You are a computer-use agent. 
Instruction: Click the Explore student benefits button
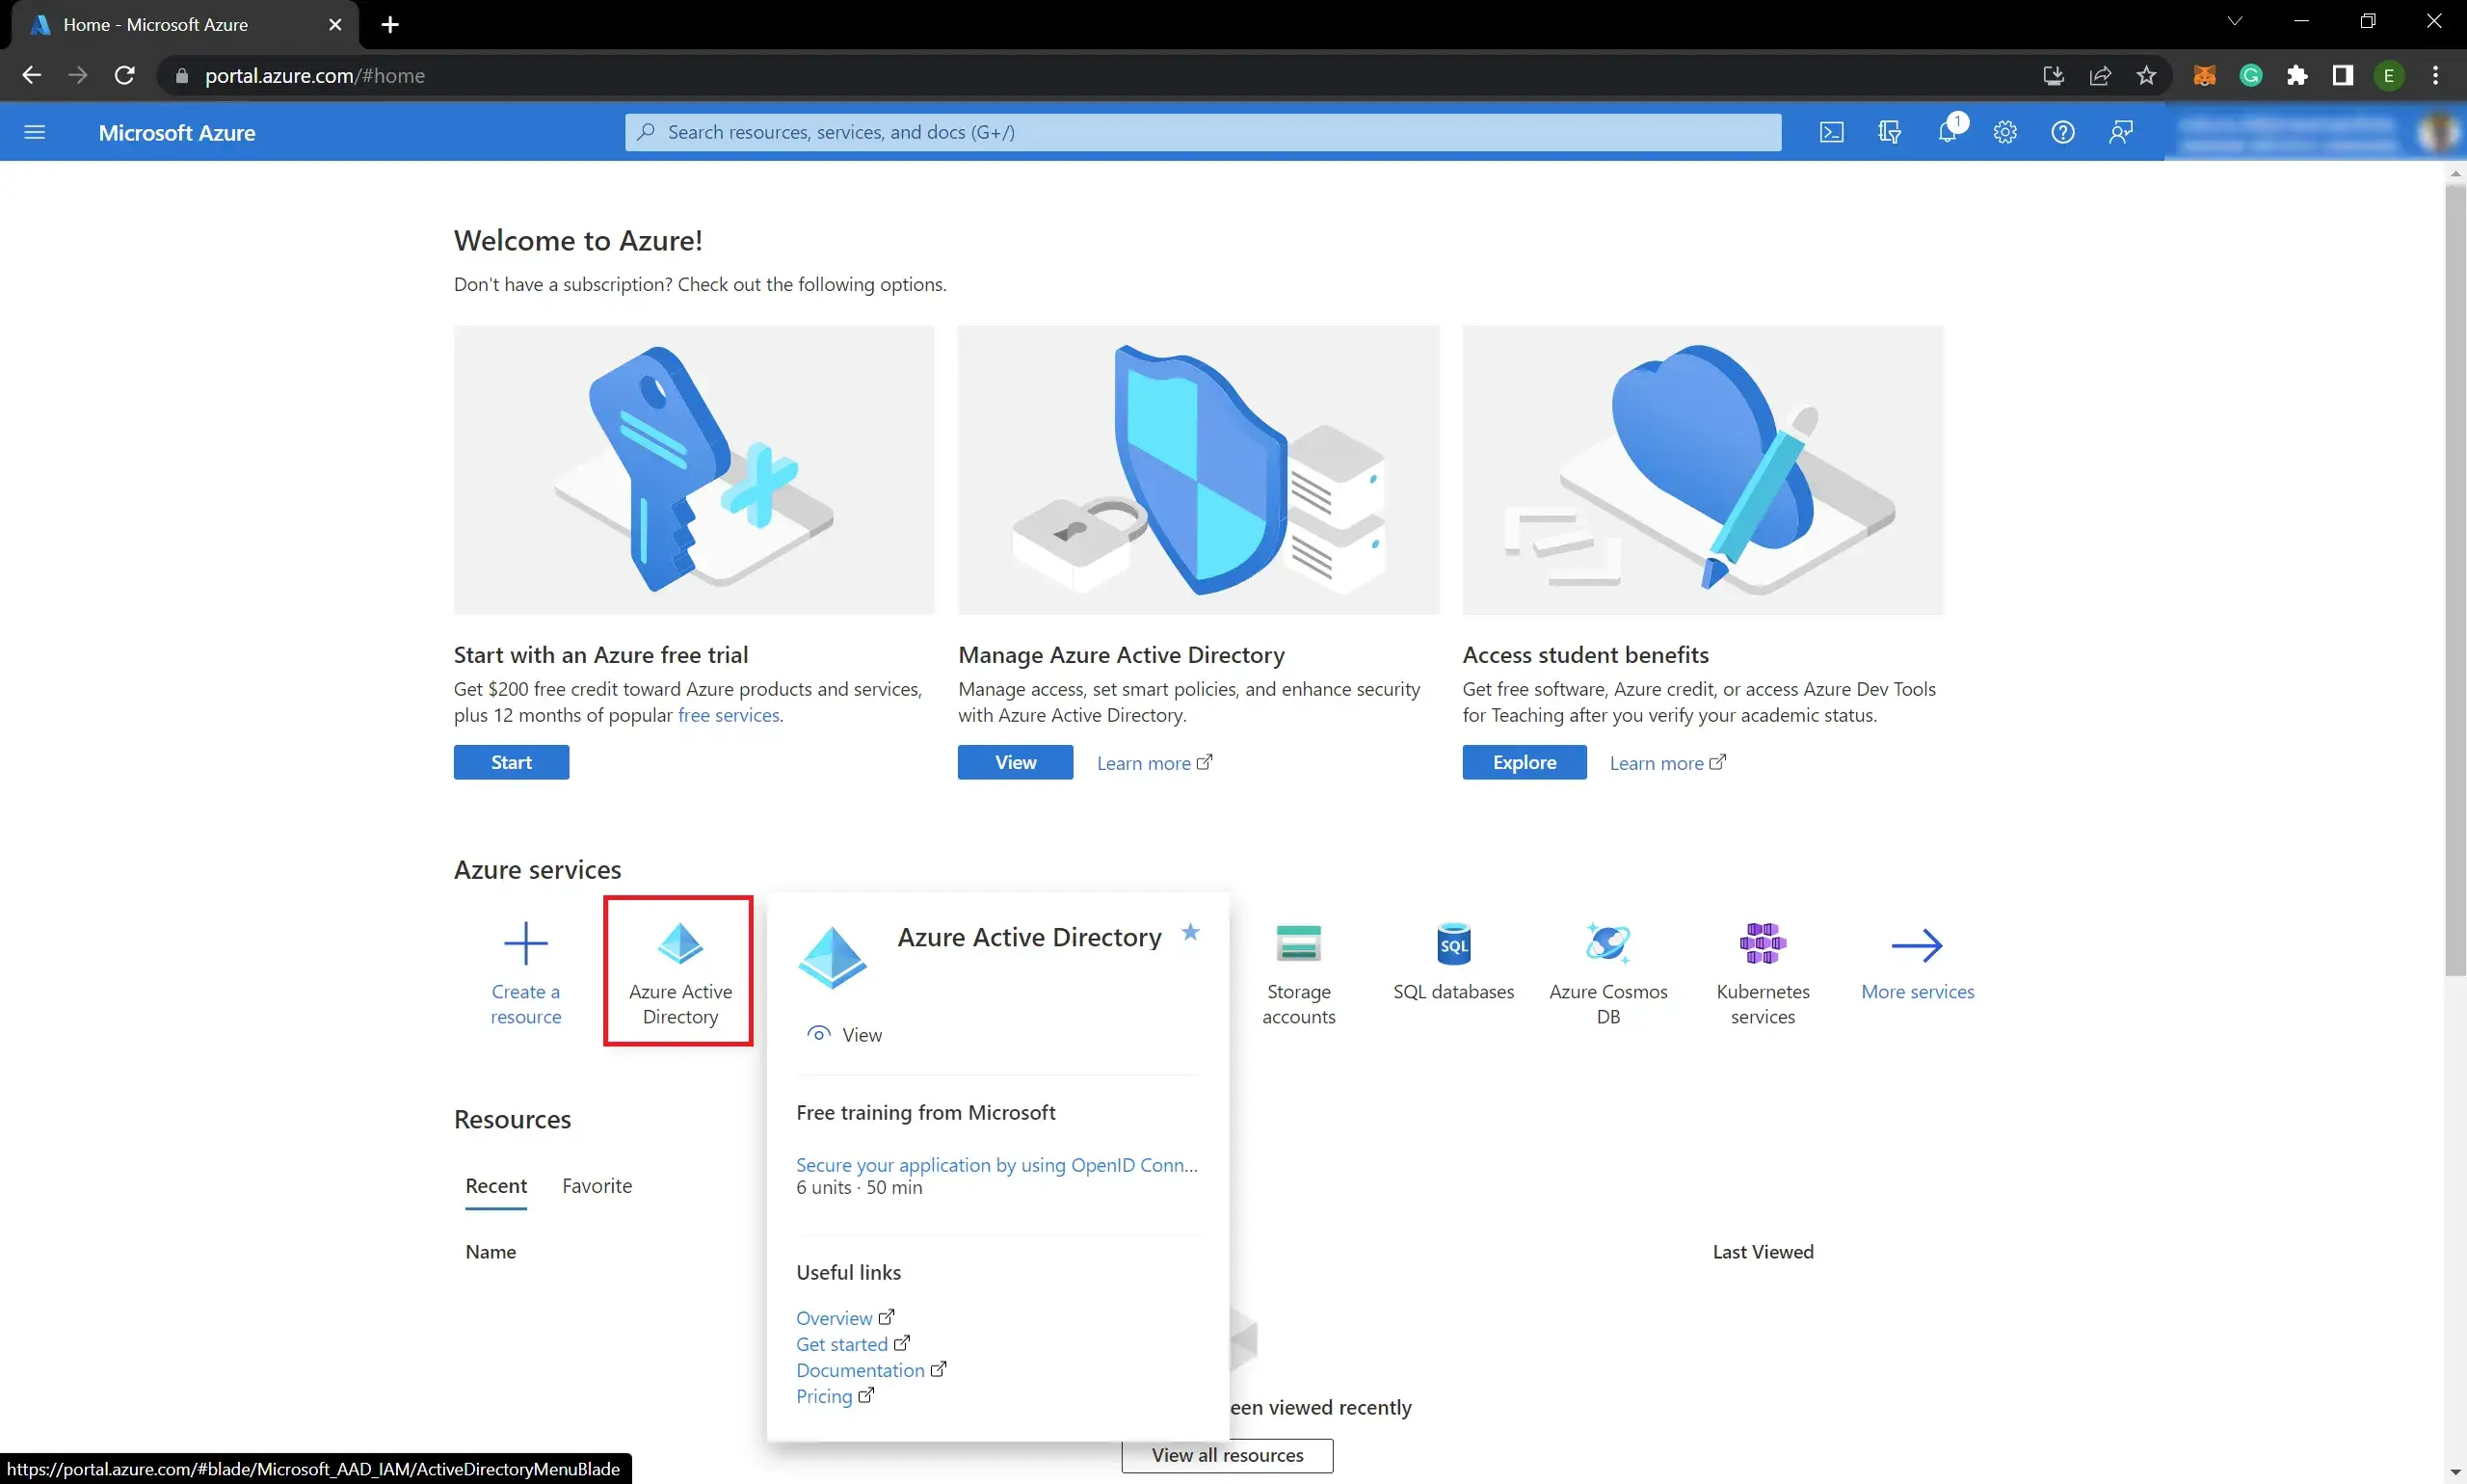pos(1524,762)
